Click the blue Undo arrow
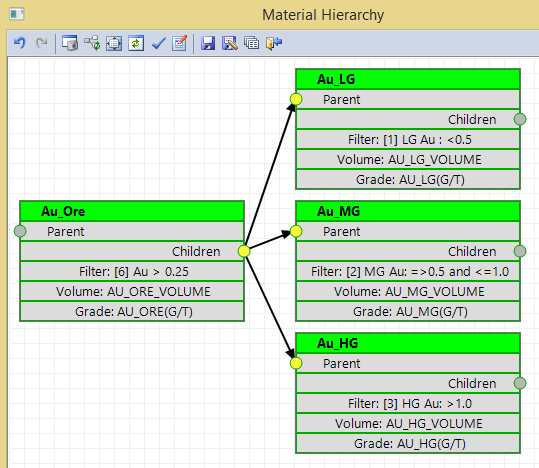This screenshot has height=468, width=539. (20, 43)
